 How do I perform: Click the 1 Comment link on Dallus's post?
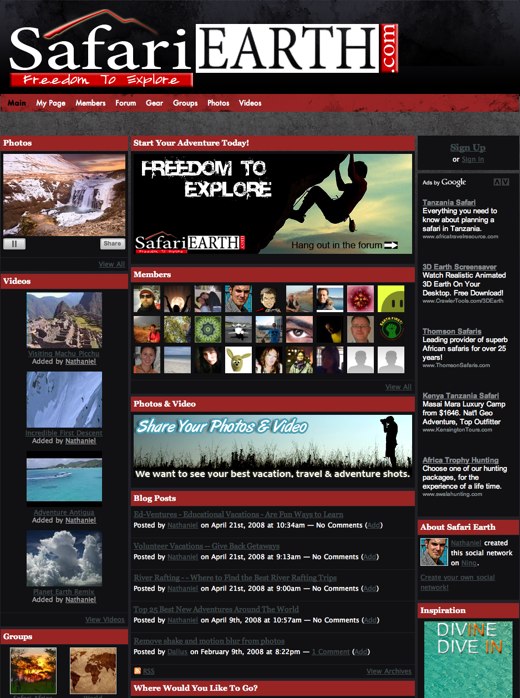pos(331,652)
